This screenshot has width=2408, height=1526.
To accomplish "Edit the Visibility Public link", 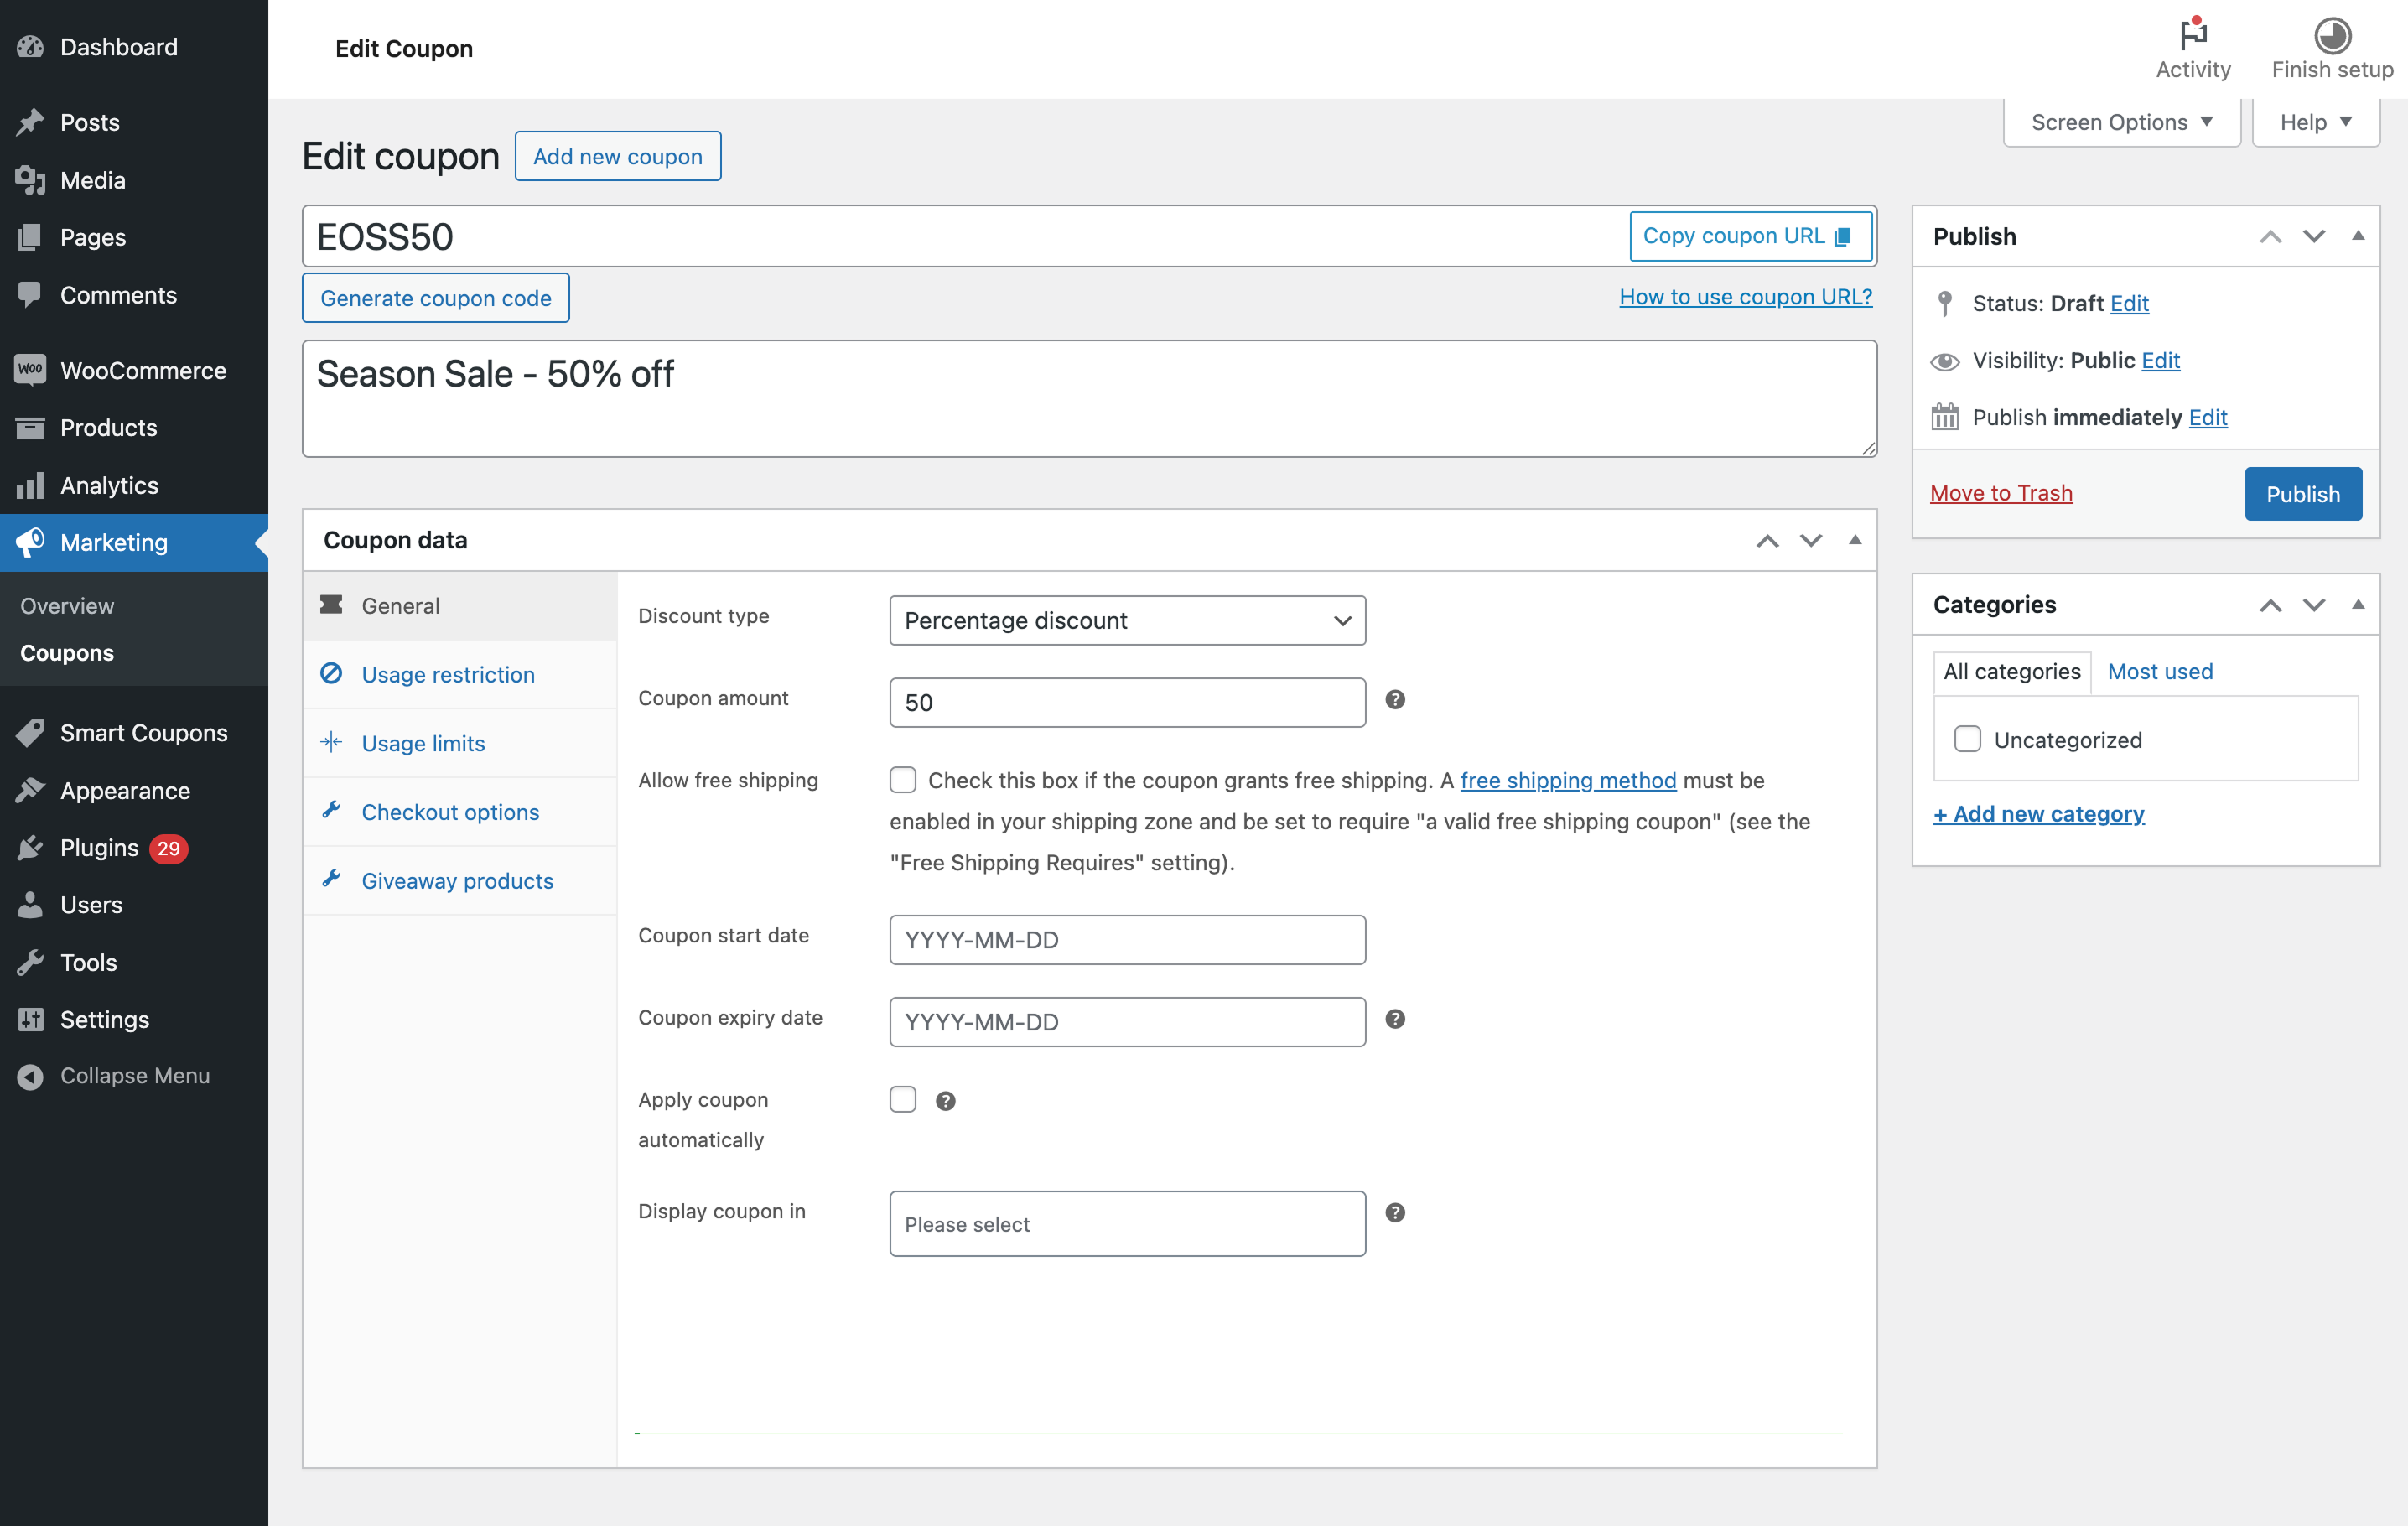I will pyautogui.click(x=2160, y=360).
